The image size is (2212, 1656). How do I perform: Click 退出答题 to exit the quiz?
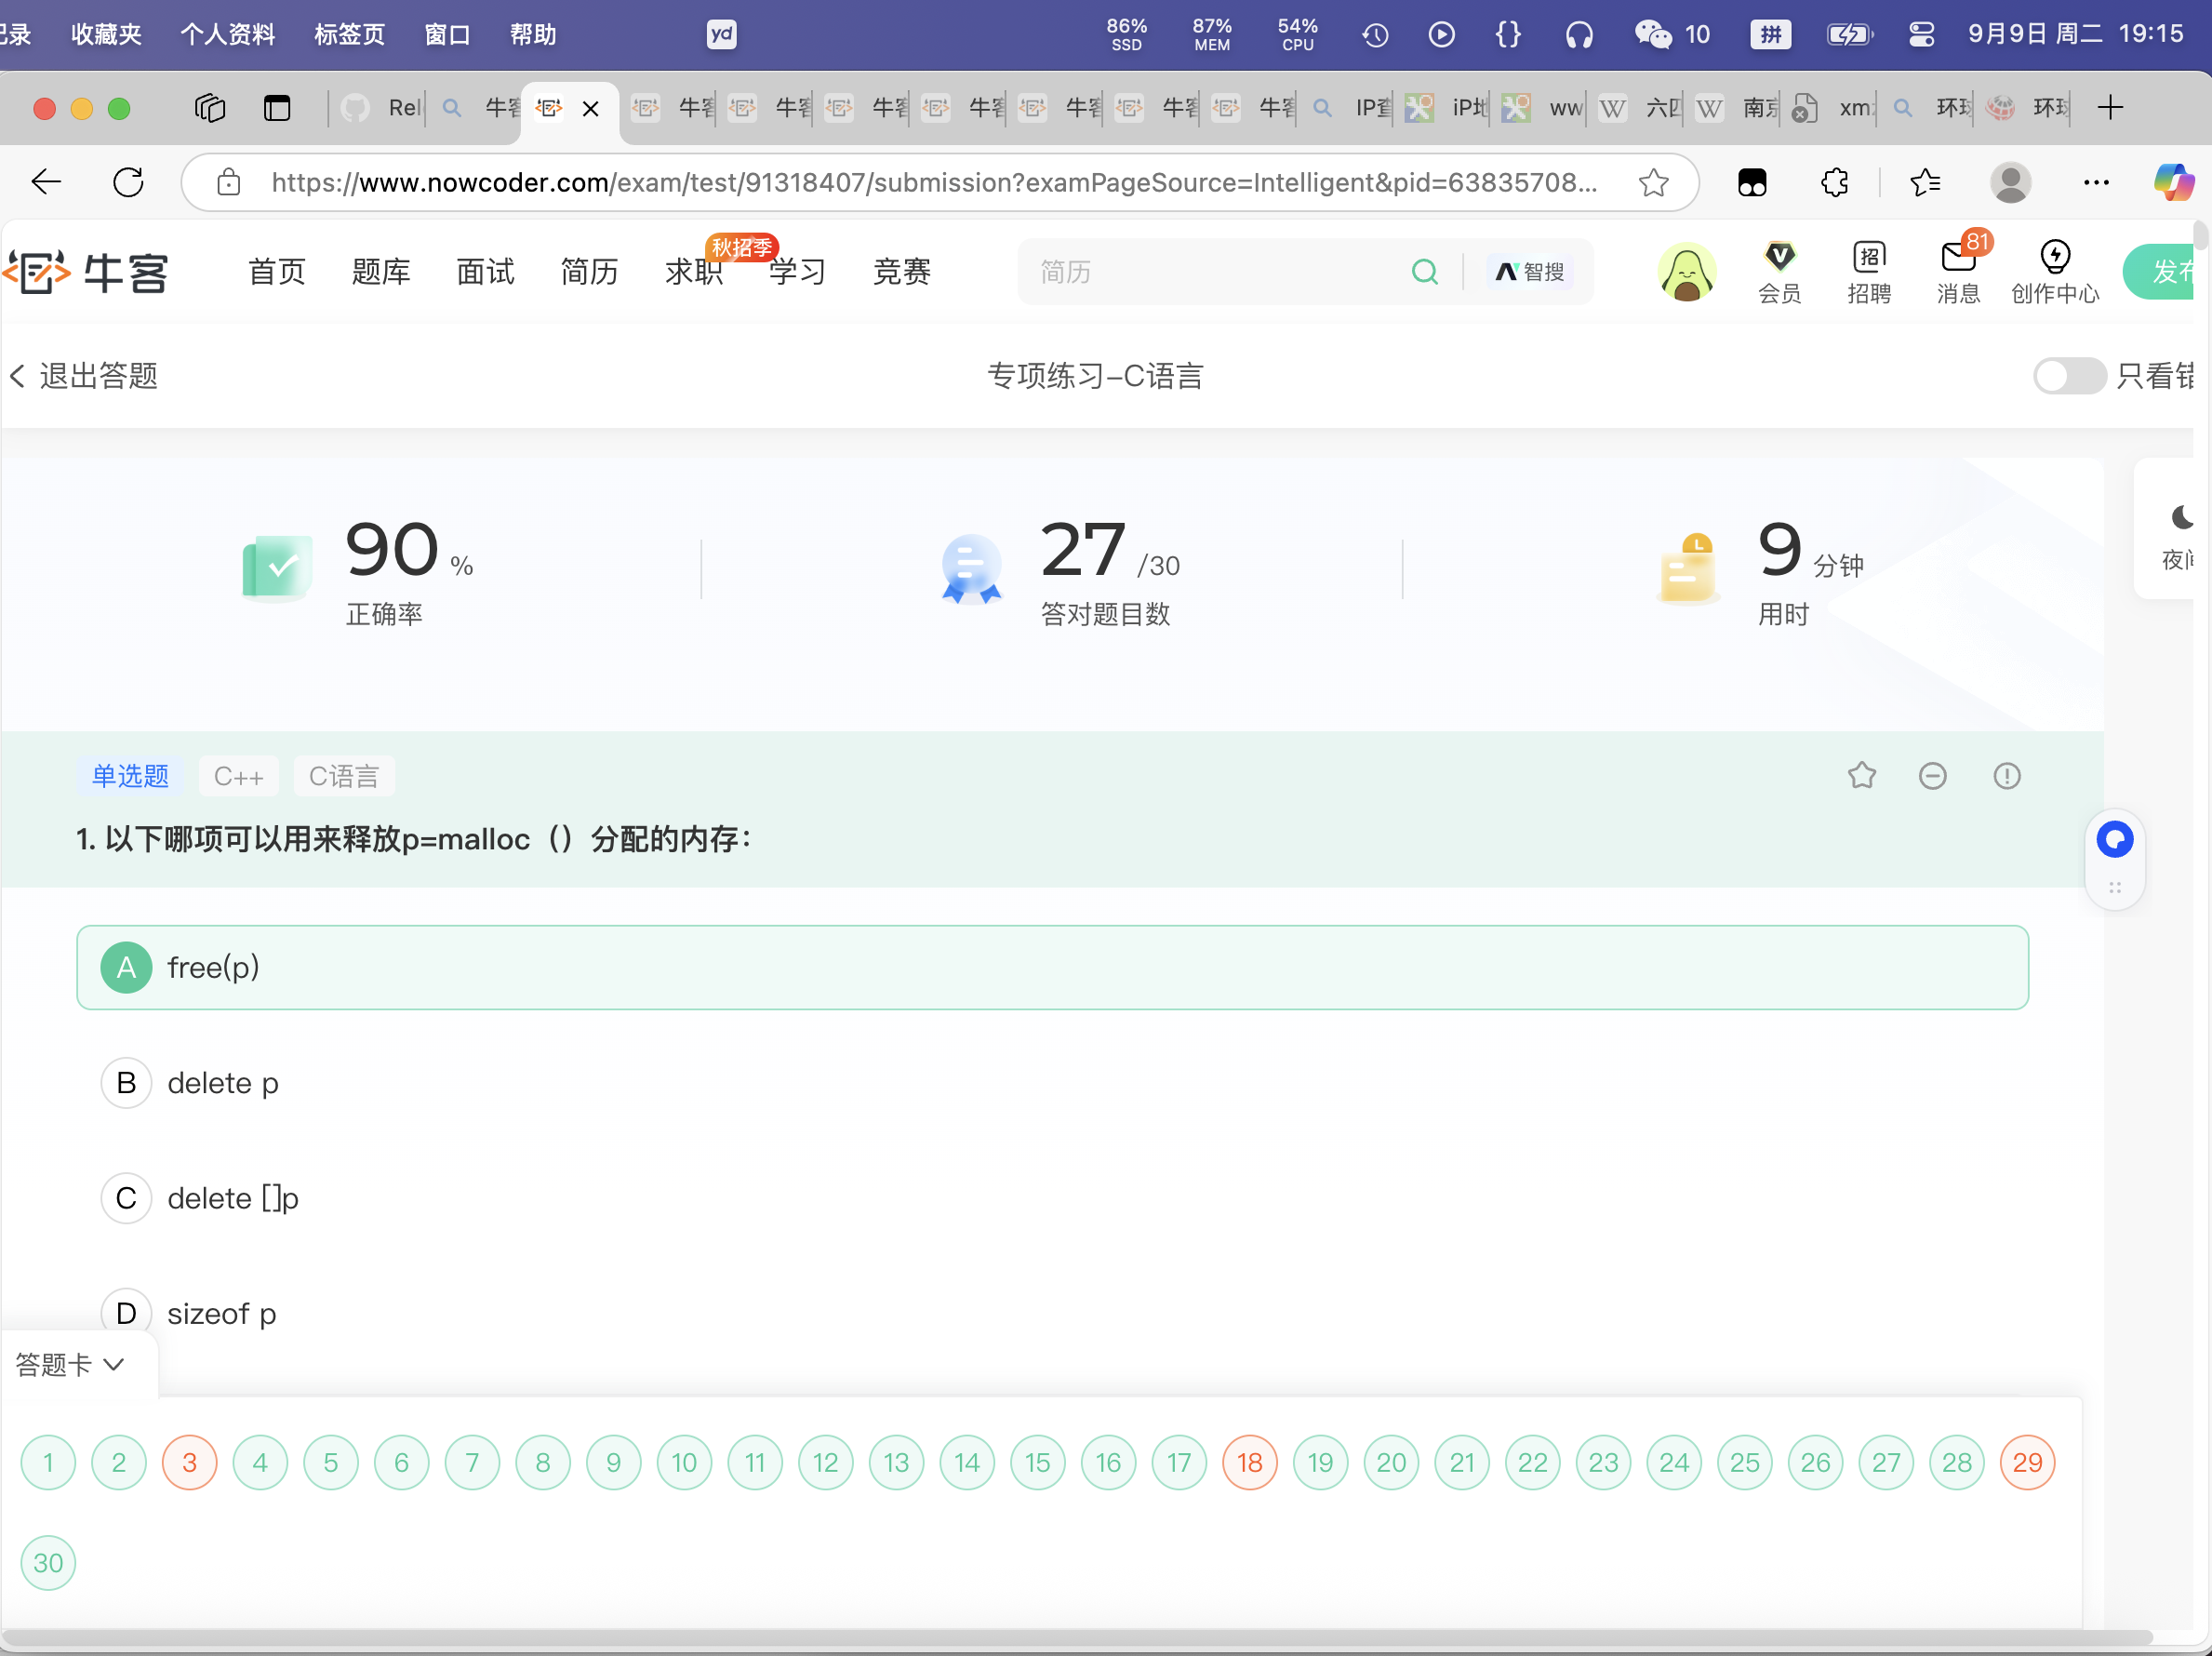(84, 376)
